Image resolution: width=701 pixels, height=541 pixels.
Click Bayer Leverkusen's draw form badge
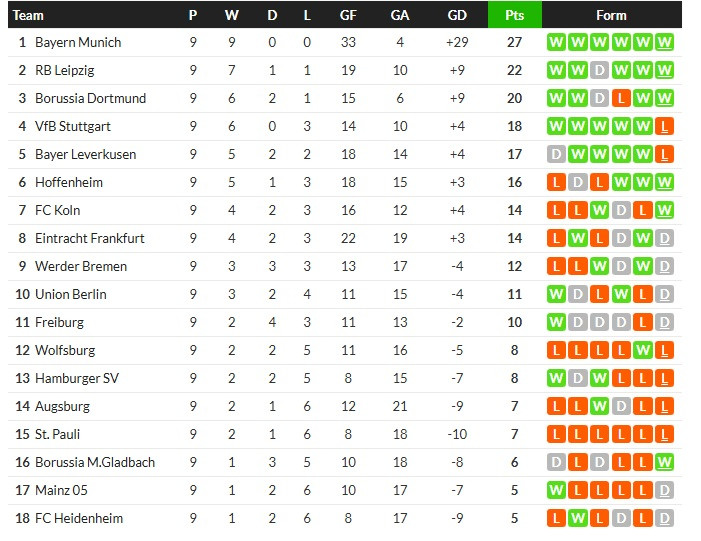555,154
